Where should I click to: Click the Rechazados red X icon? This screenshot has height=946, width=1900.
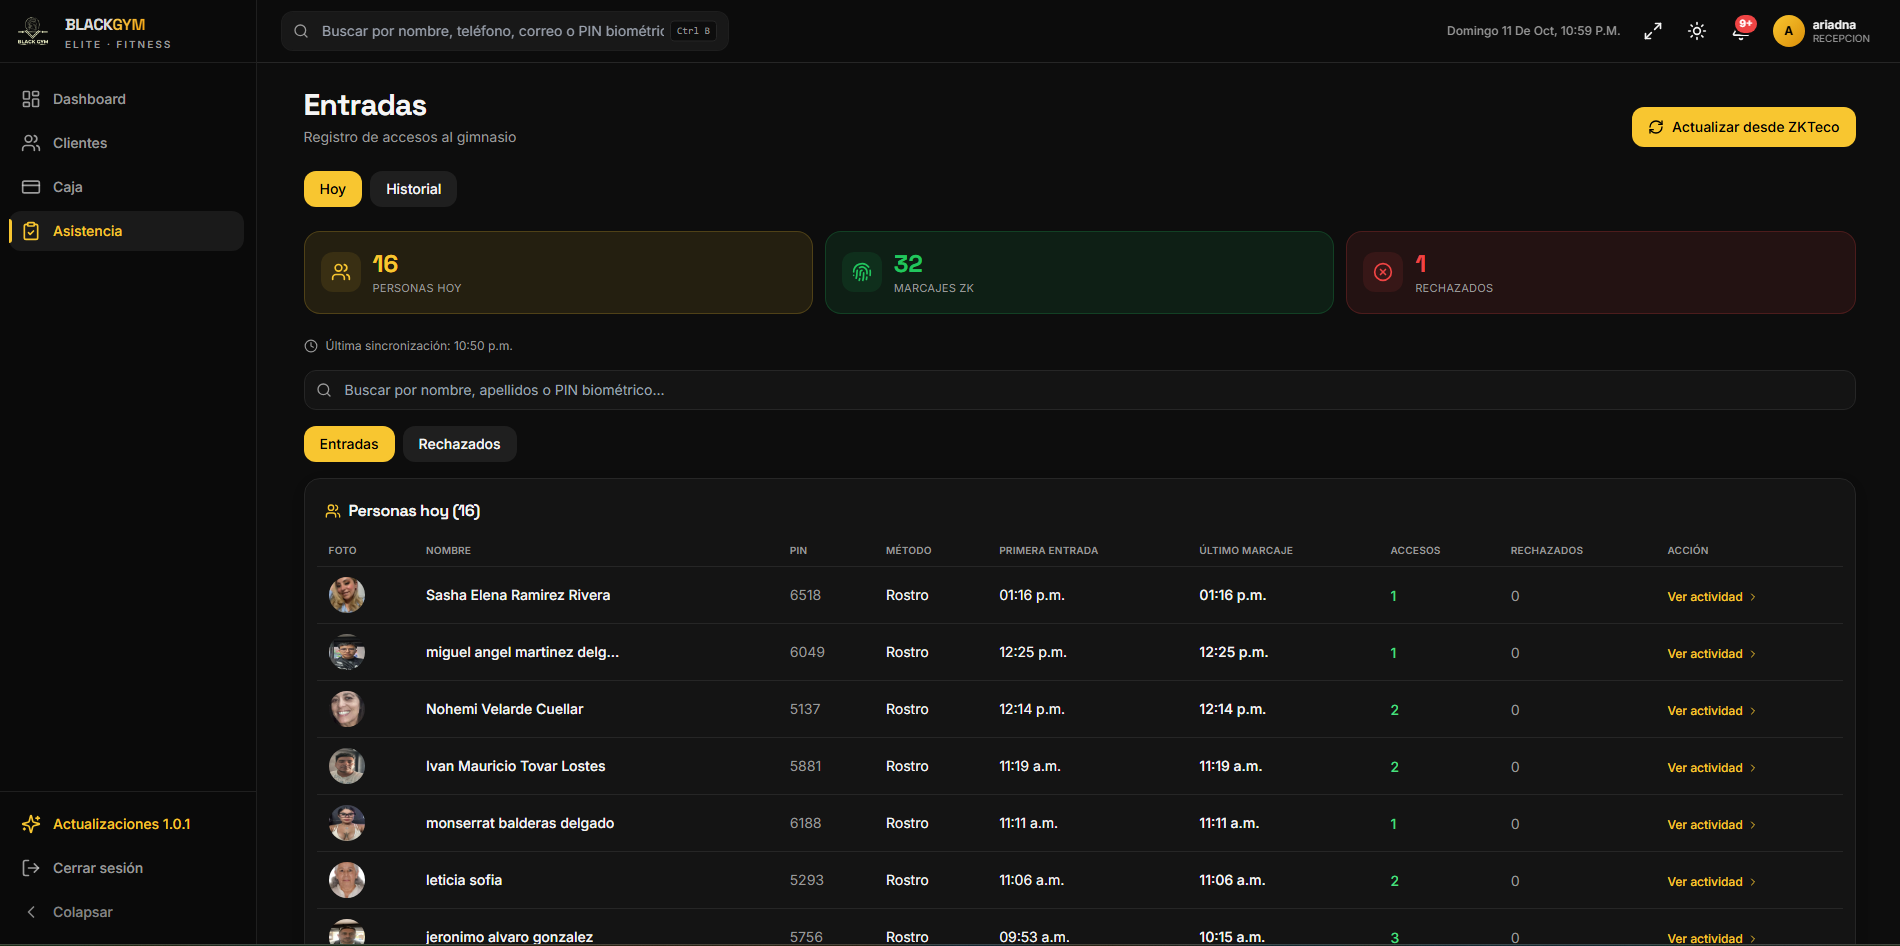tap(1383, 272)
